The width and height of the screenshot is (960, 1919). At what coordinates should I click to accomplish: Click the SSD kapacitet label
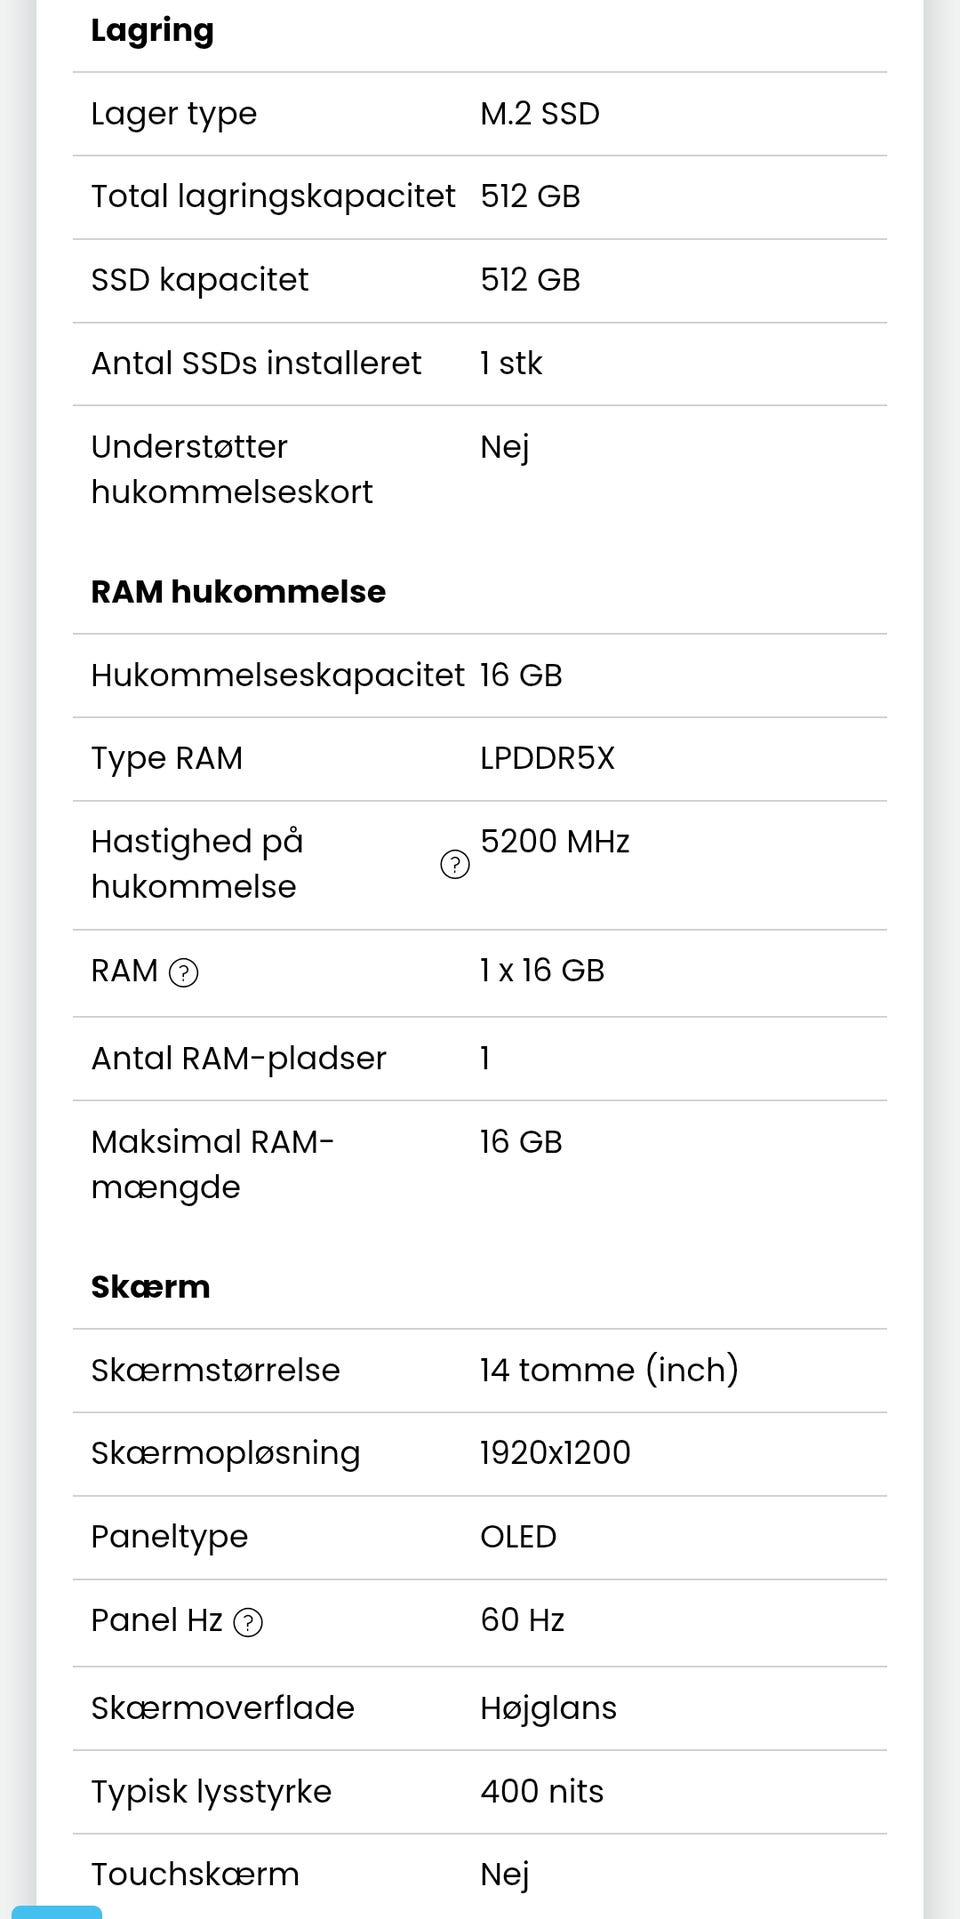200,280
